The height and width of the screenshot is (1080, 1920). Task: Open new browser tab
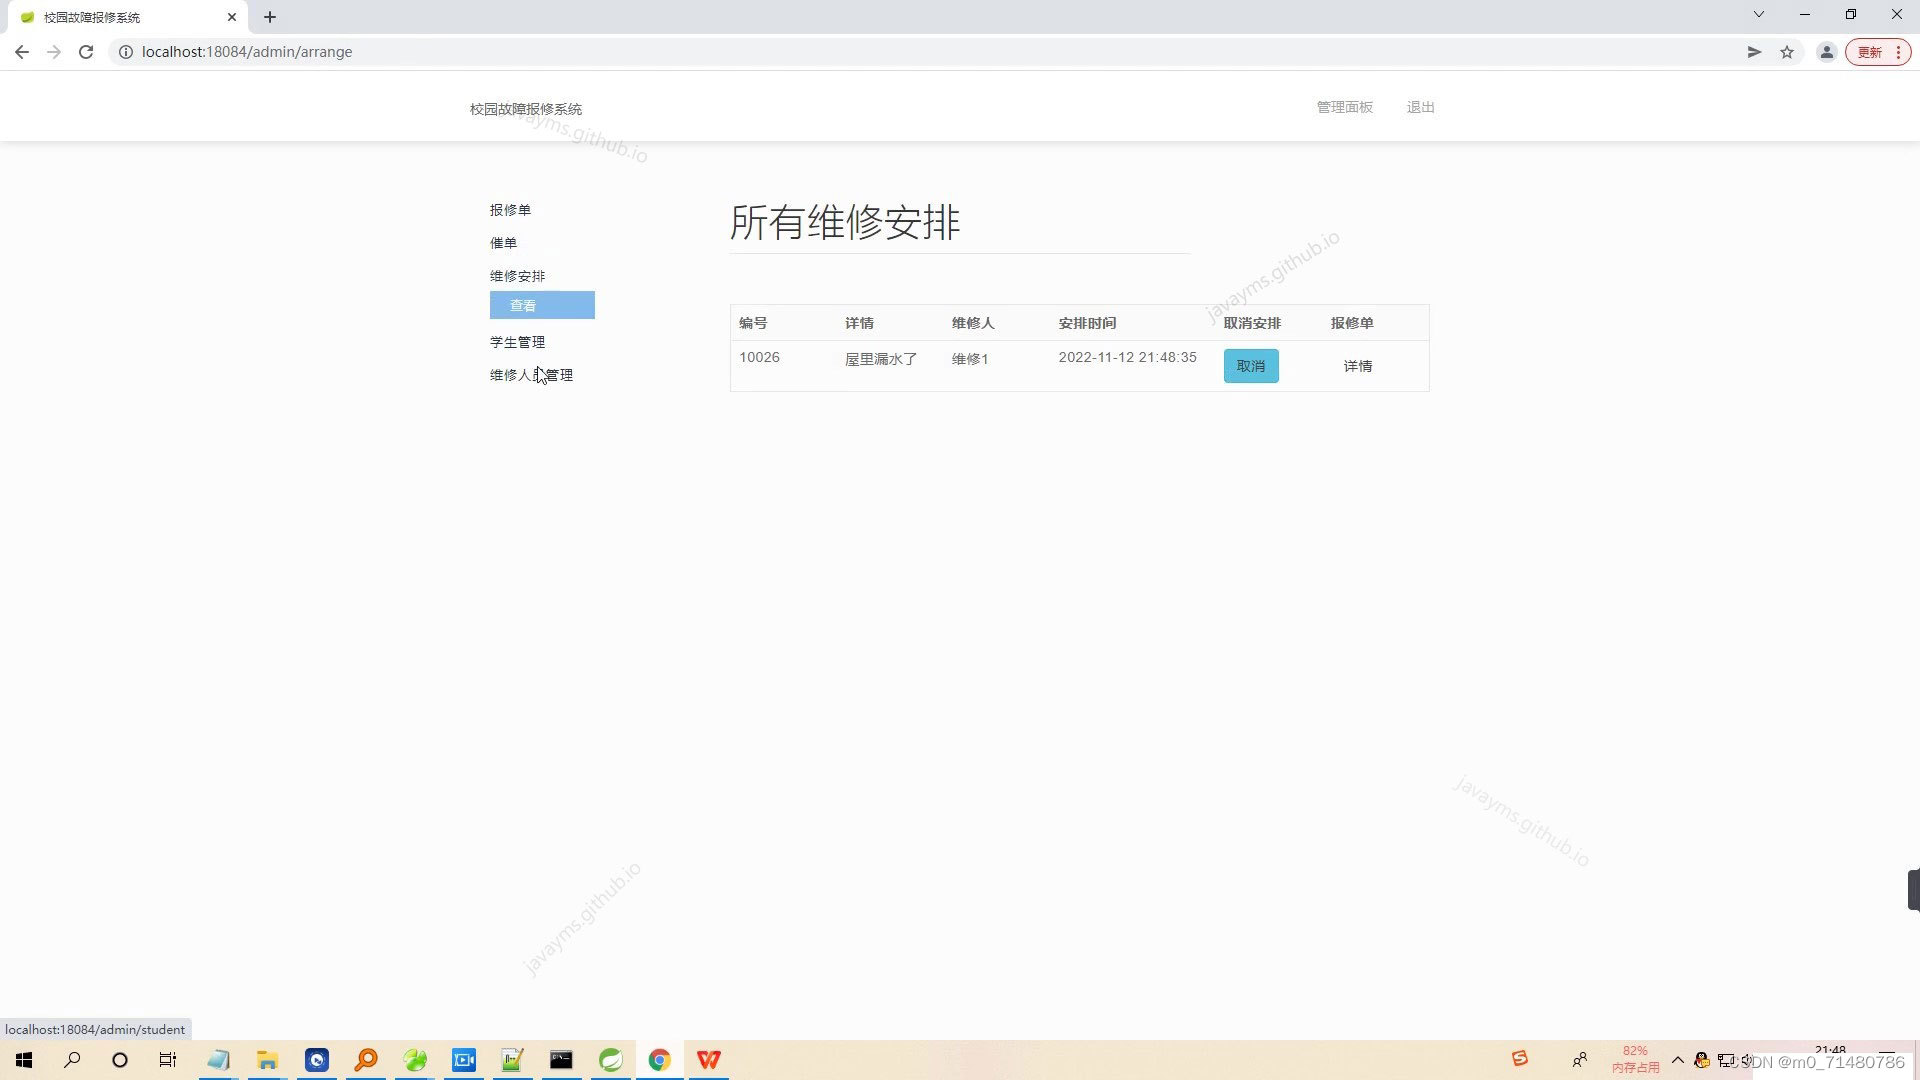(x=270, y=17)
